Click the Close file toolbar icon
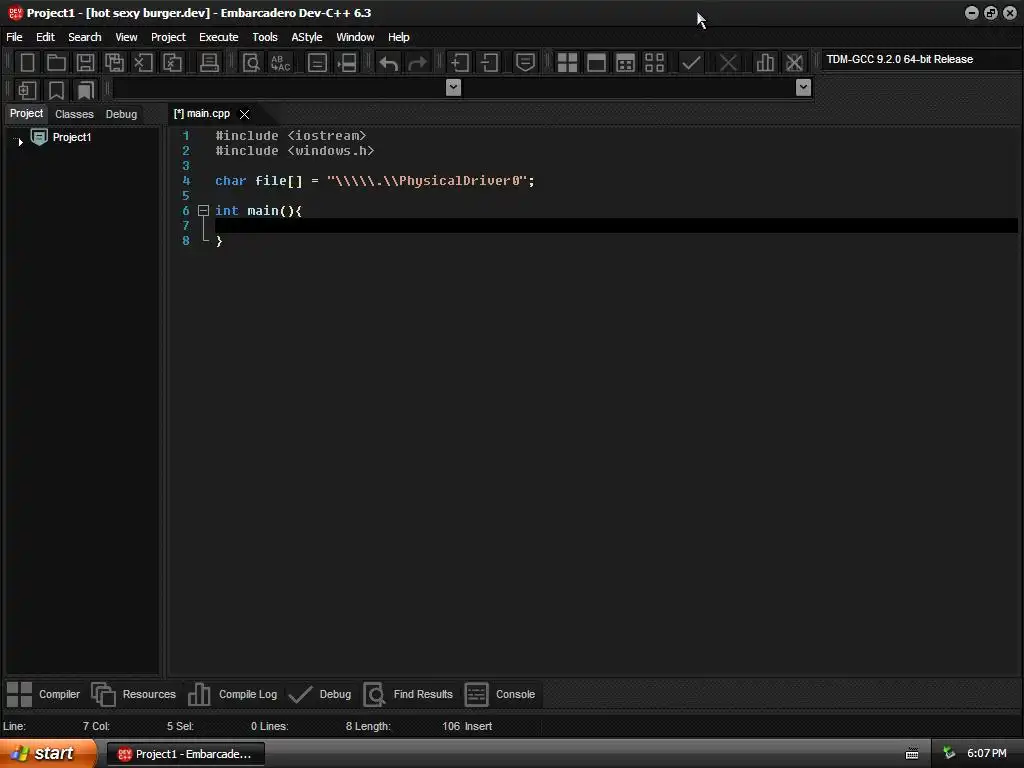Screen dimensions: 1024x768 [143, 63]
